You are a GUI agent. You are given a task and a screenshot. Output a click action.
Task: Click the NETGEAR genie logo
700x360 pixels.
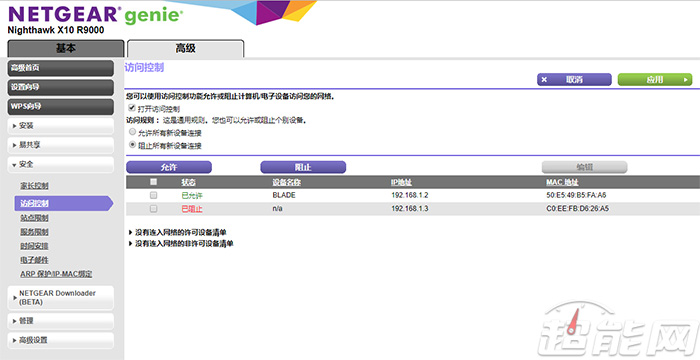[96, 15]
